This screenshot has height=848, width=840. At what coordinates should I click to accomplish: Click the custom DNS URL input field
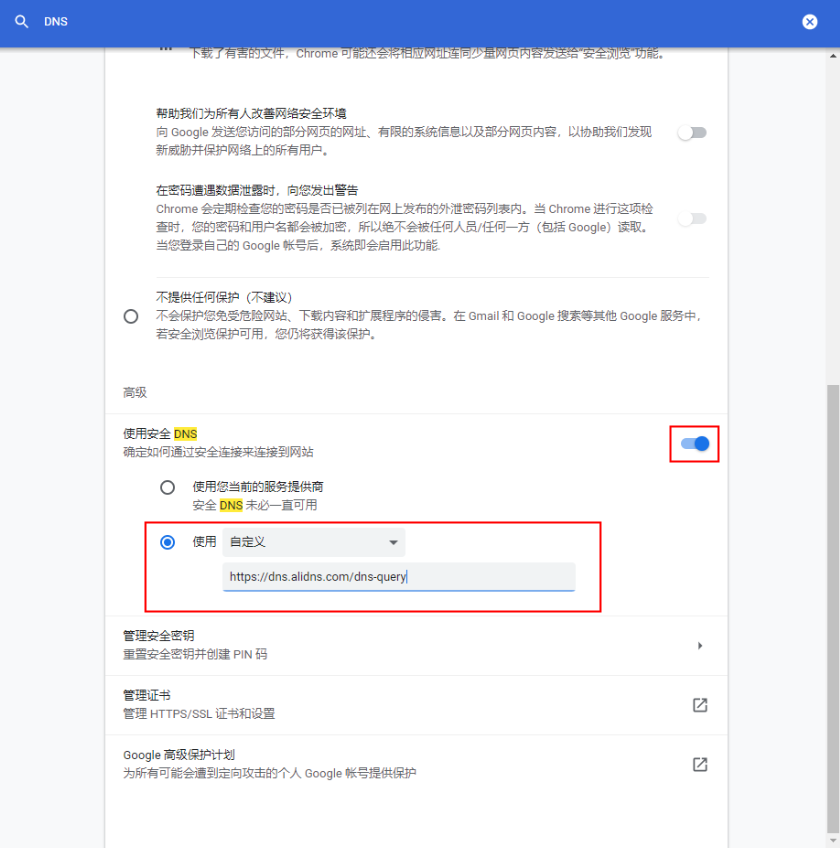(398, 577)
